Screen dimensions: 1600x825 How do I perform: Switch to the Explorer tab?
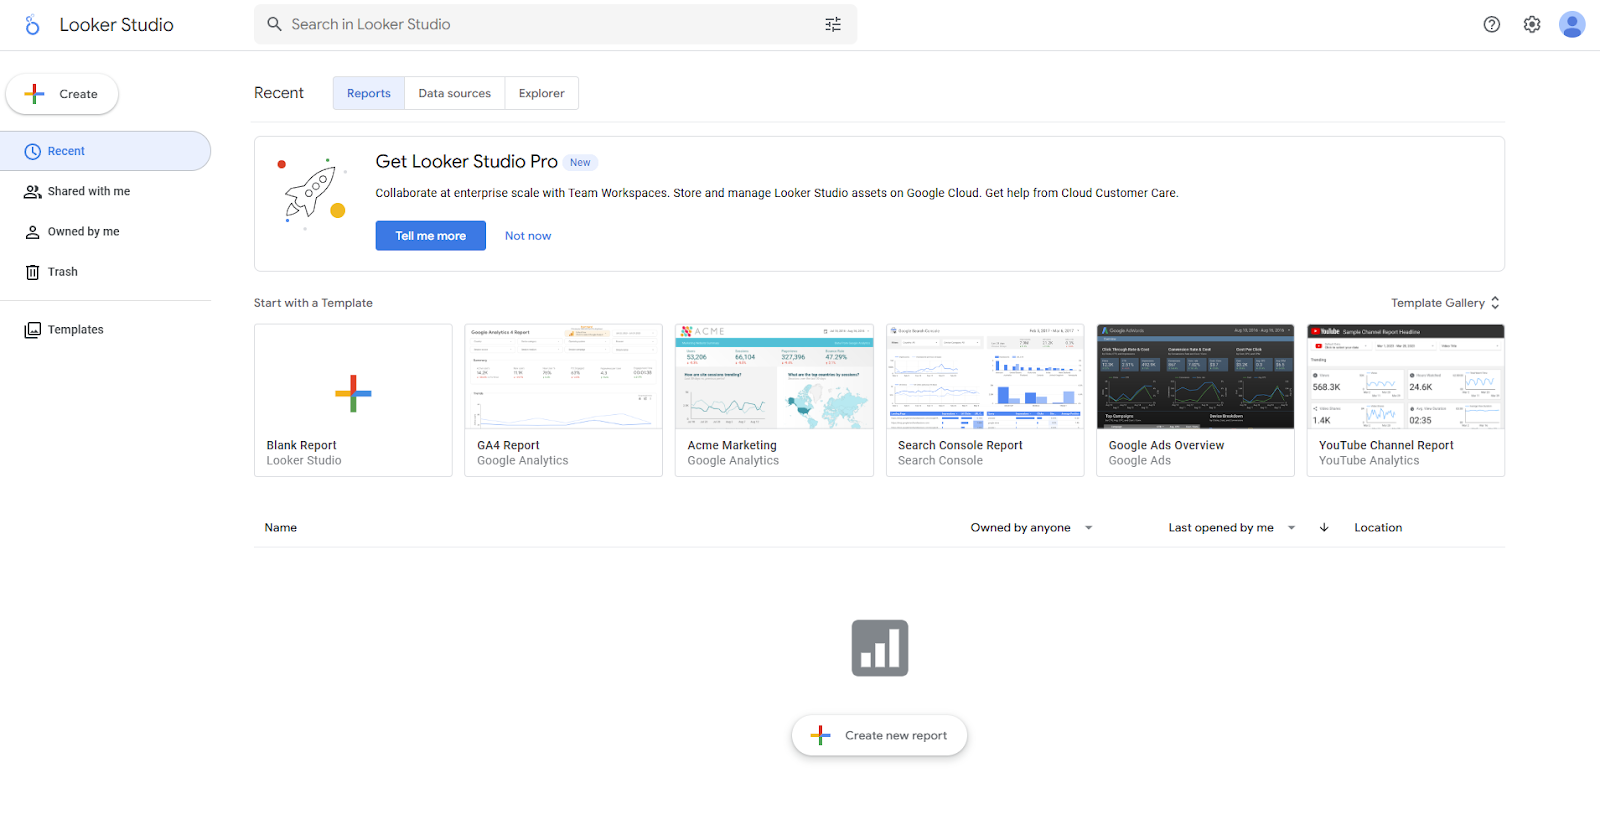point(541,93)
